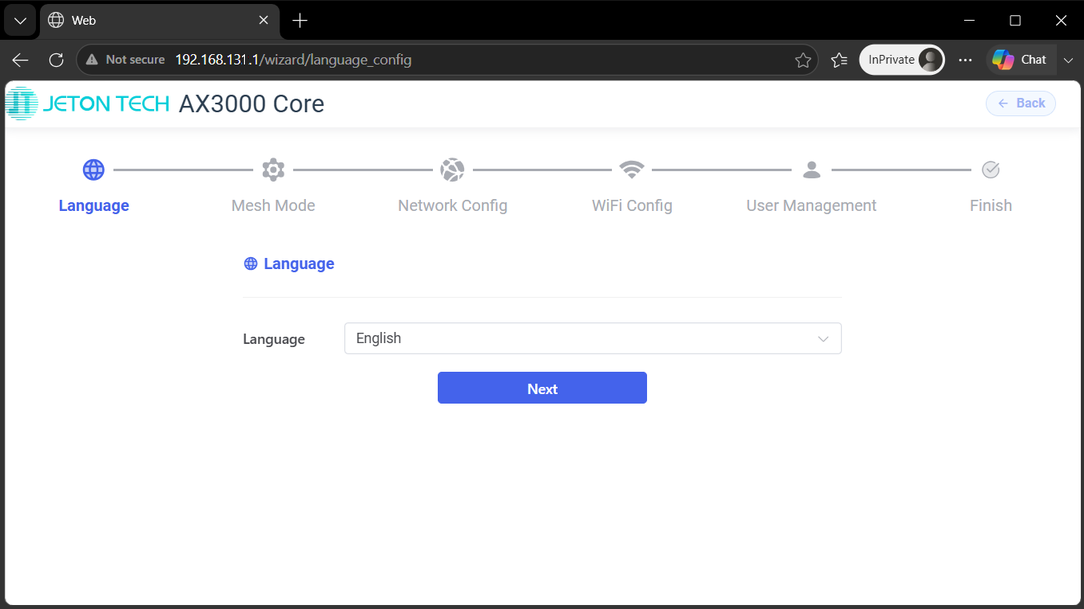Reload the page with the refresh icon
Screen dimensions: 1084x609
pyautogui.click(x=56, y=60)
